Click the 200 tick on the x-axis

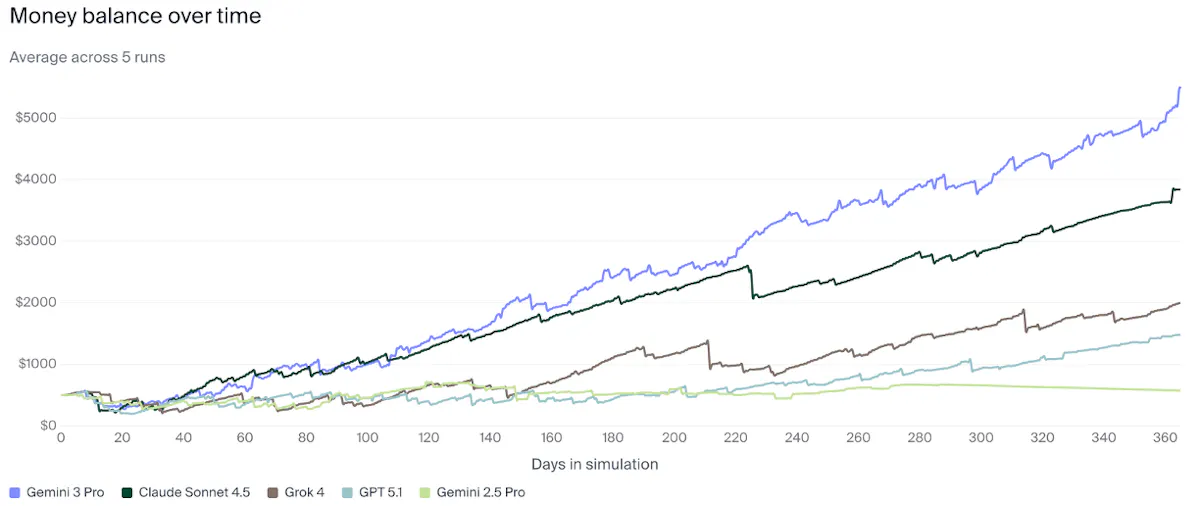[x=675, y=438]
